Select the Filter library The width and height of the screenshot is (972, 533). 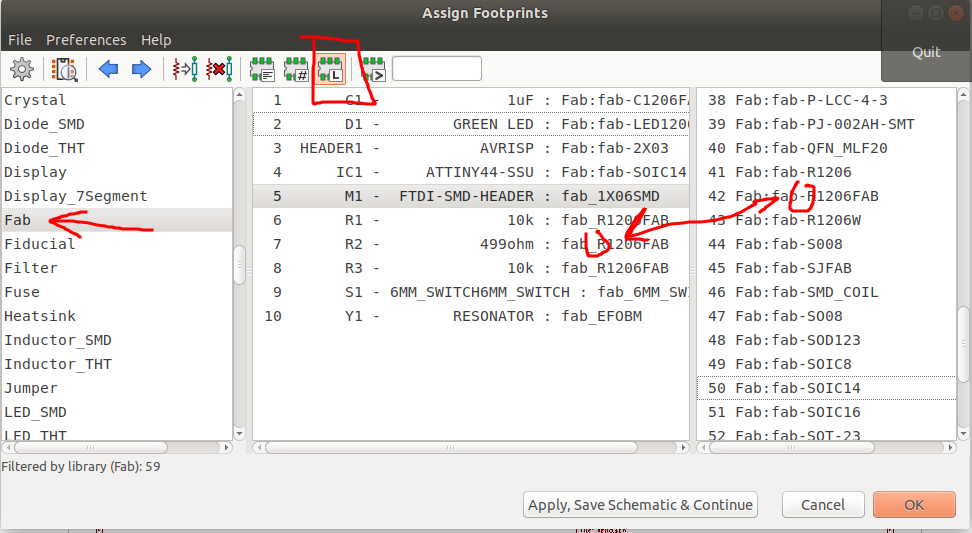117,268
